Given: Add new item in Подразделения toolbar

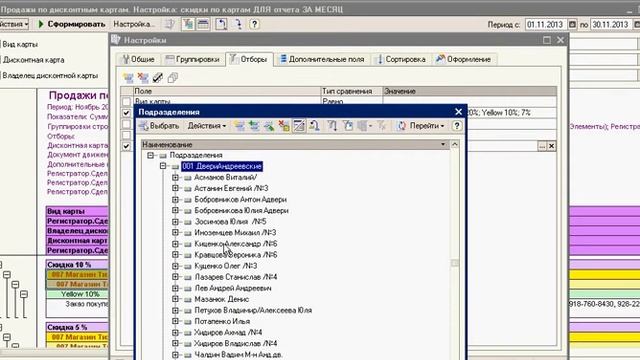Looking at the screenshot, I should (239, 126).
